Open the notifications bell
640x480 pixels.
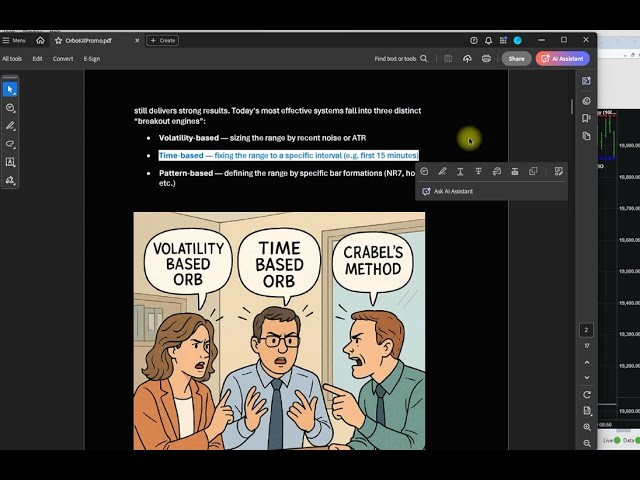tap(488, 40)
